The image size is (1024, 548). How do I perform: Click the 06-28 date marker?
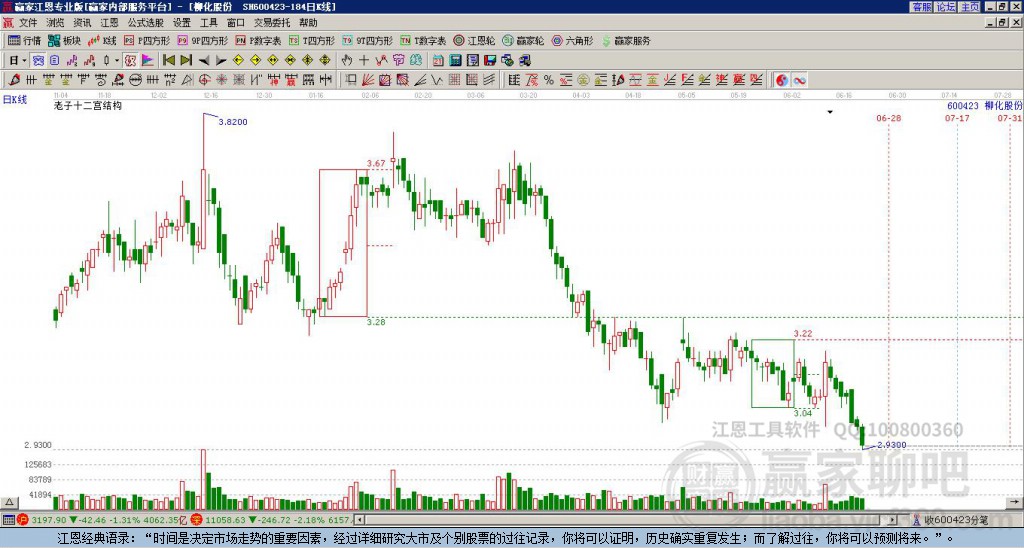(x=888, y=118)
